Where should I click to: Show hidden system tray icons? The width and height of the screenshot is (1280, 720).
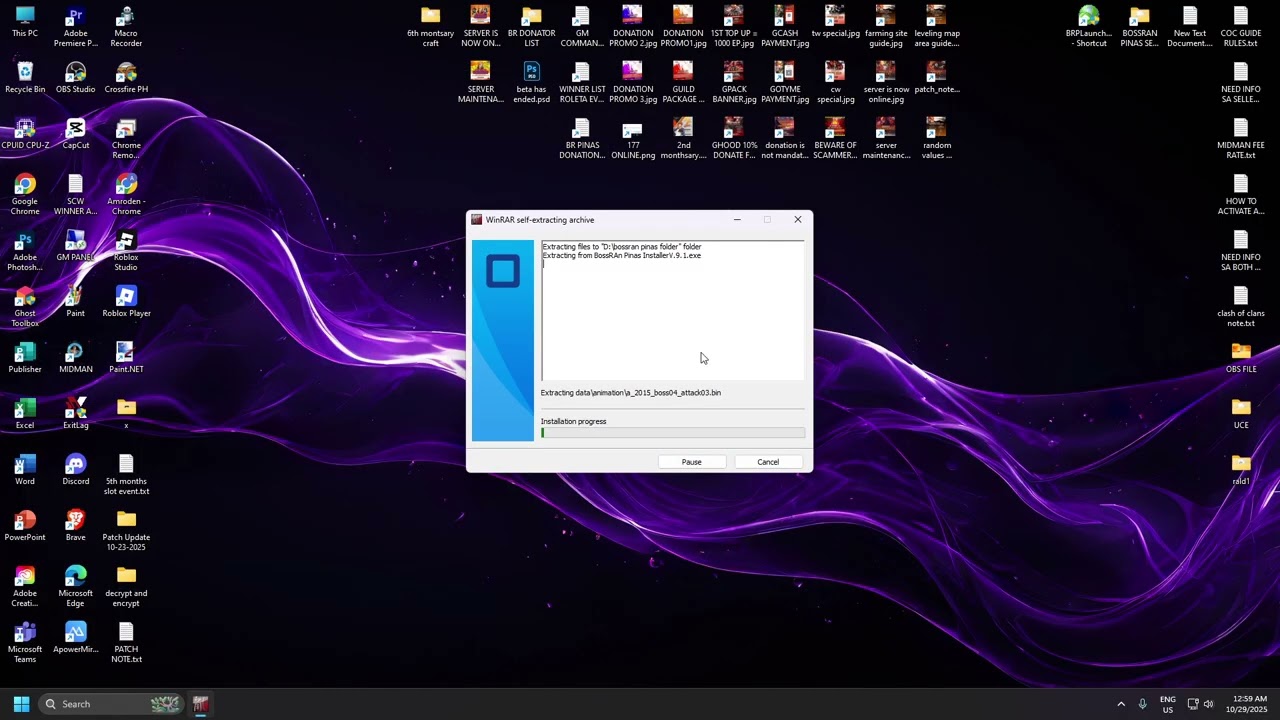click(1121, 704)
